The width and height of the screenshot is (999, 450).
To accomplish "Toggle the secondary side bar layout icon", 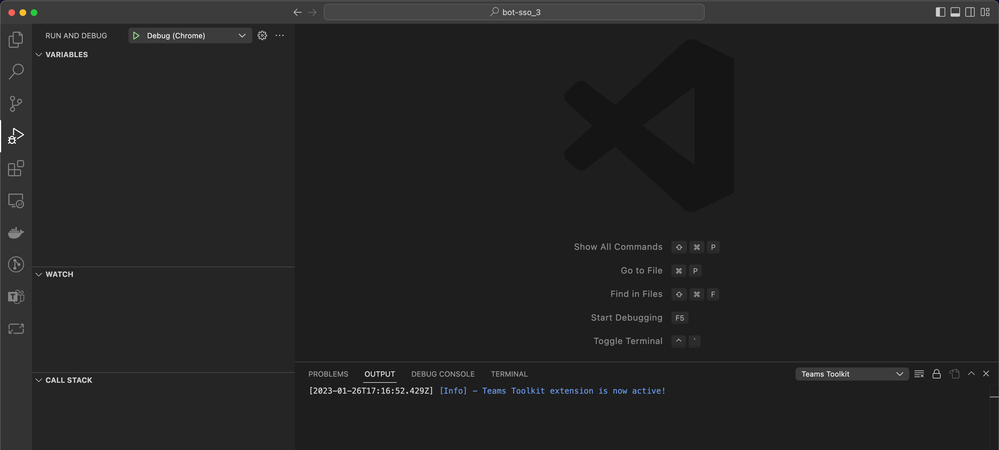I will pos(970,12).
